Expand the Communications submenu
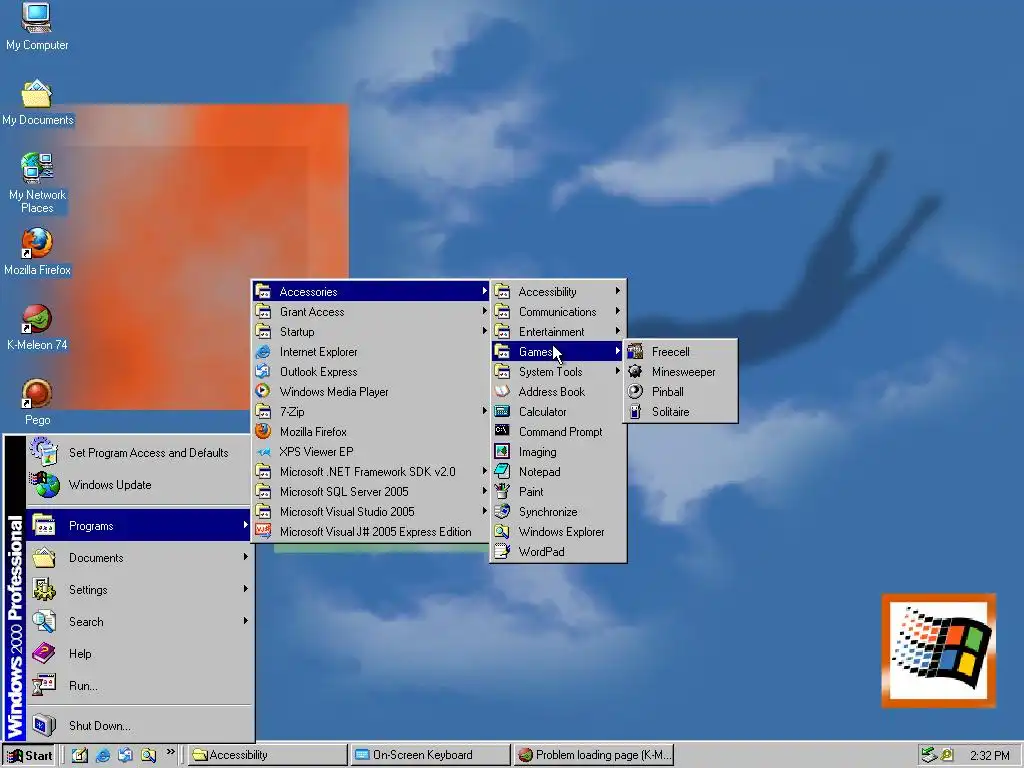Screen dimensions: 1024x768 [x=558, y=312]
